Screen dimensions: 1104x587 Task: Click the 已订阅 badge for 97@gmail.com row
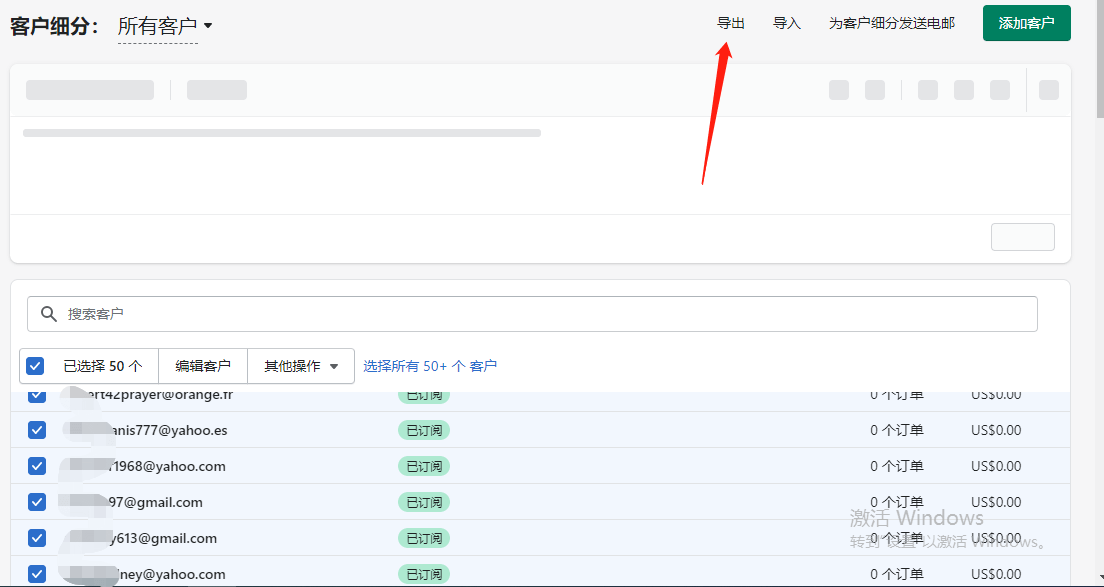424,502
